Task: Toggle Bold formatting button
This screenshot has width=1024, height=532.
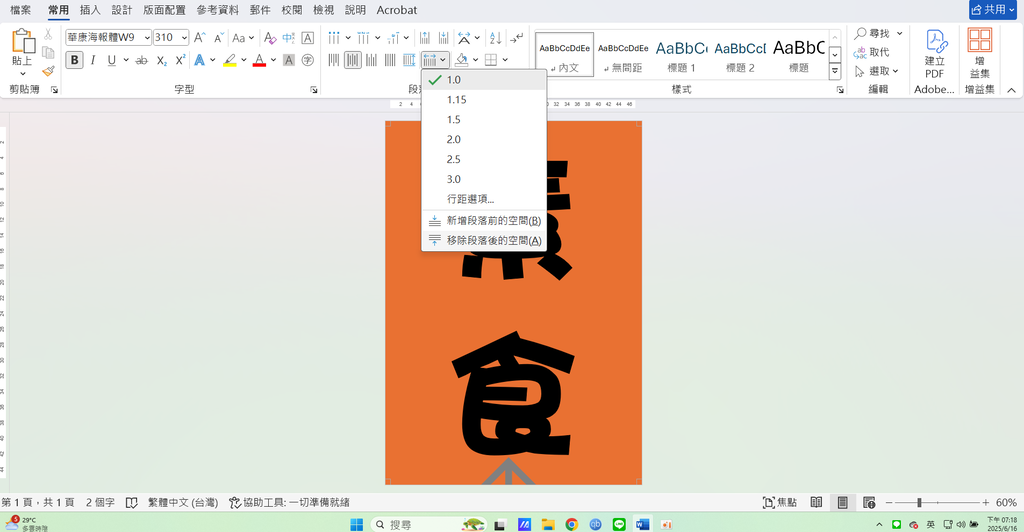Action: [x=74, y=60]
